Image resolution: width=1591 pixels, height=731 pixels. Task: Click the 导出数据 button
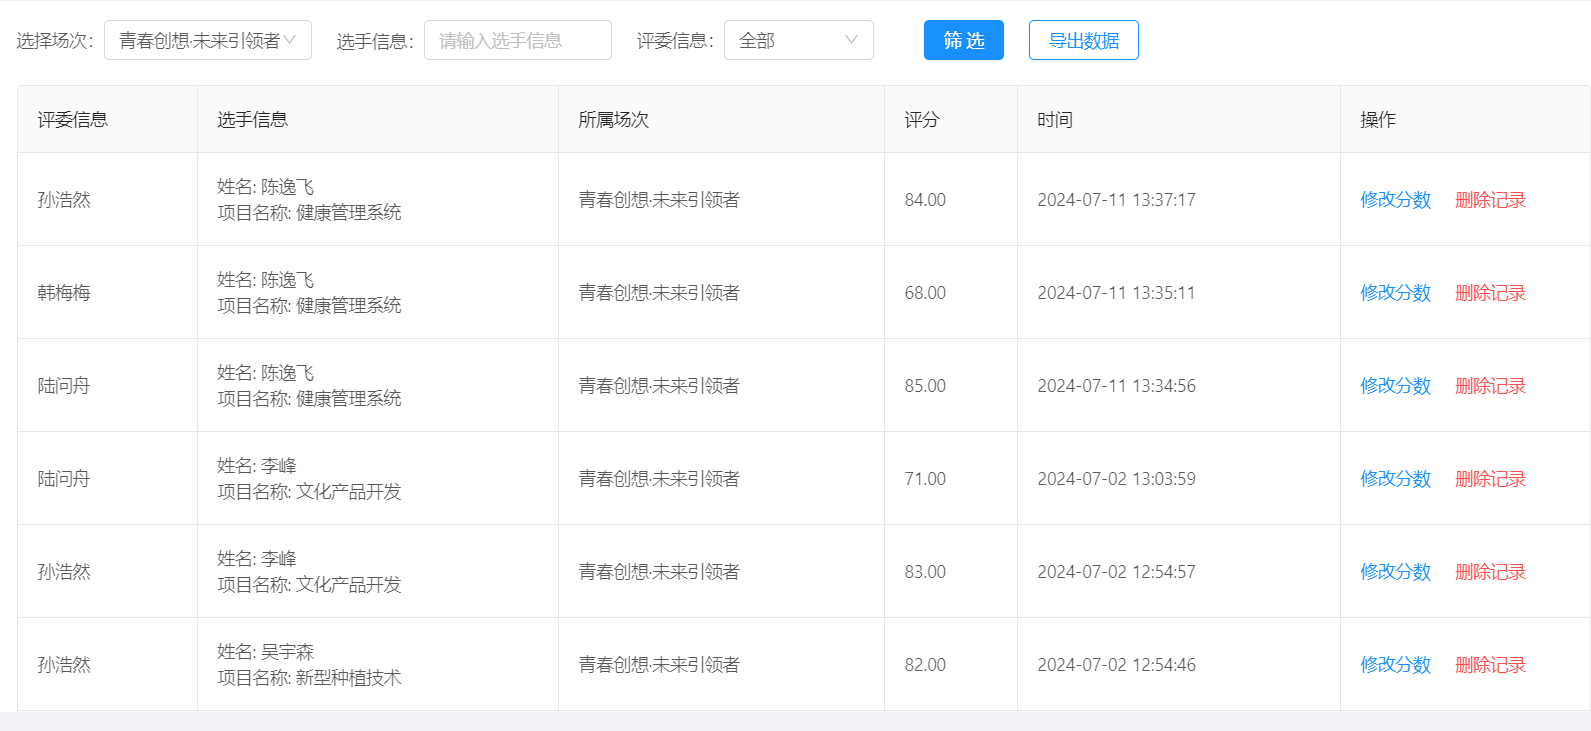(x=1084, y=40)
